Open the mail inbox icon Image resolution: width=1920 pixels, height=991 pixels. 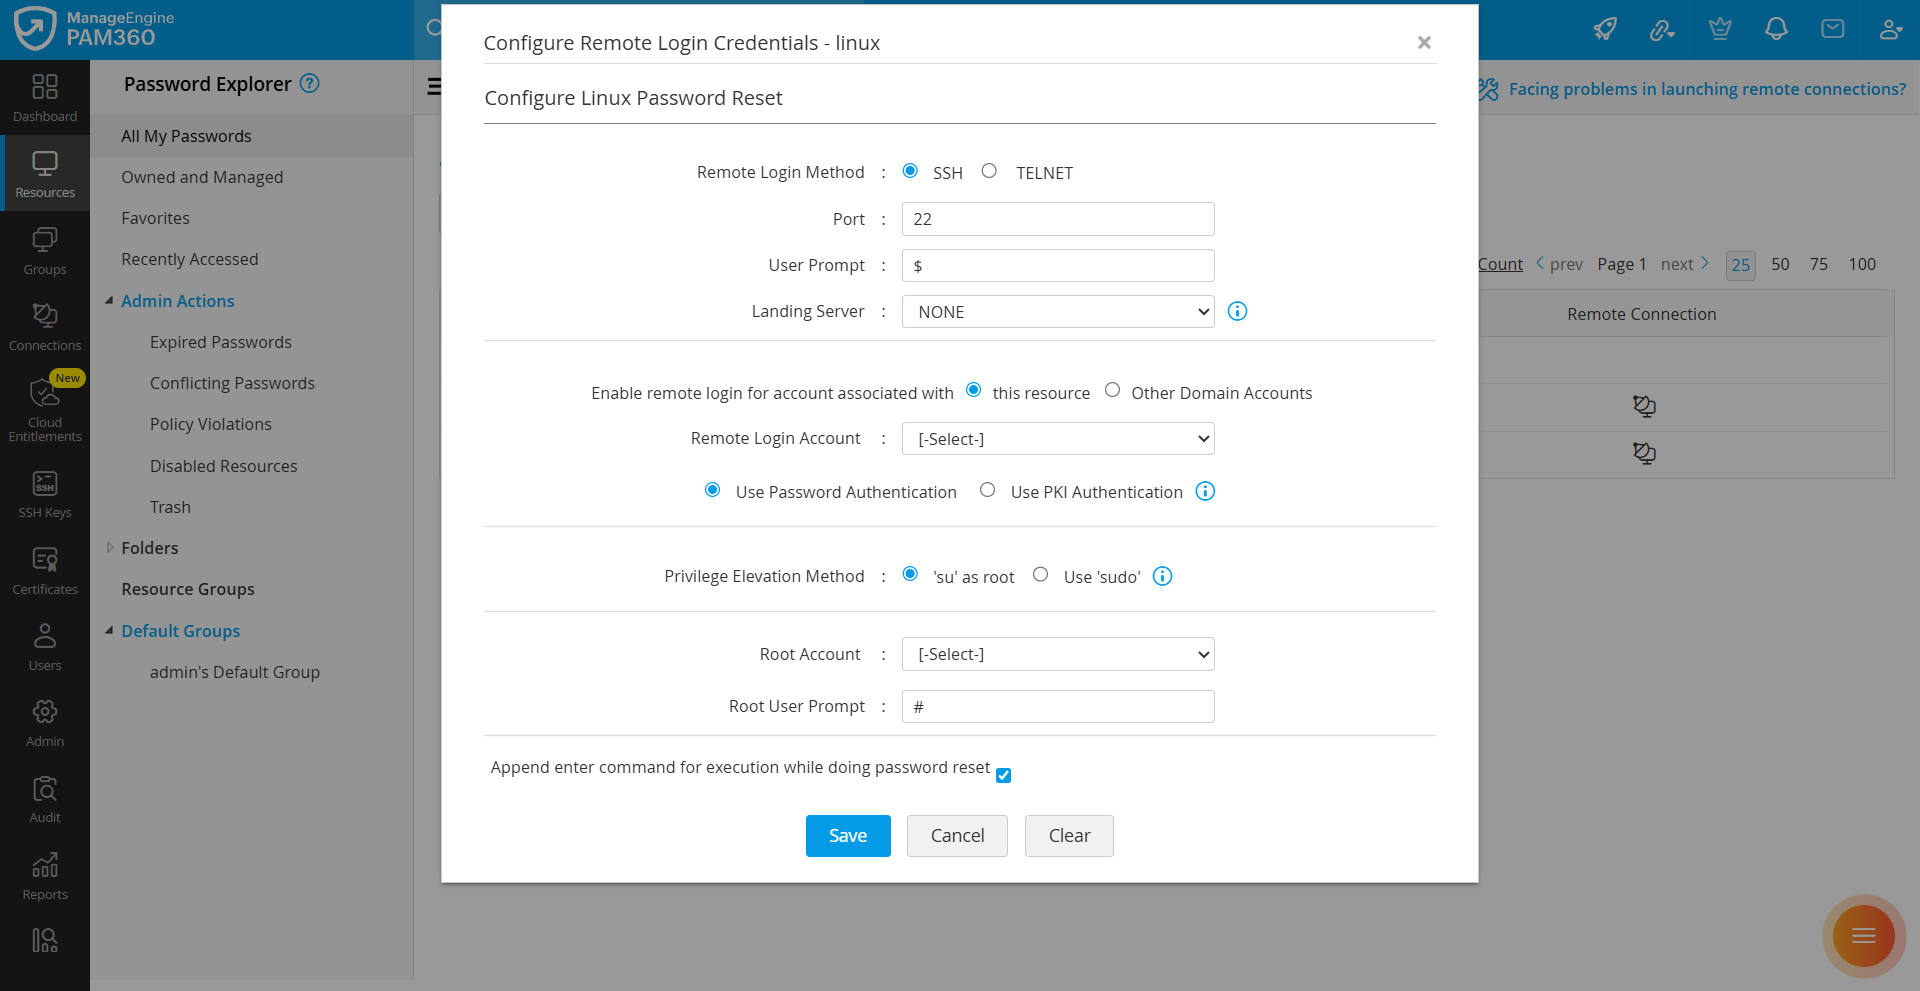click(1833, 29)
